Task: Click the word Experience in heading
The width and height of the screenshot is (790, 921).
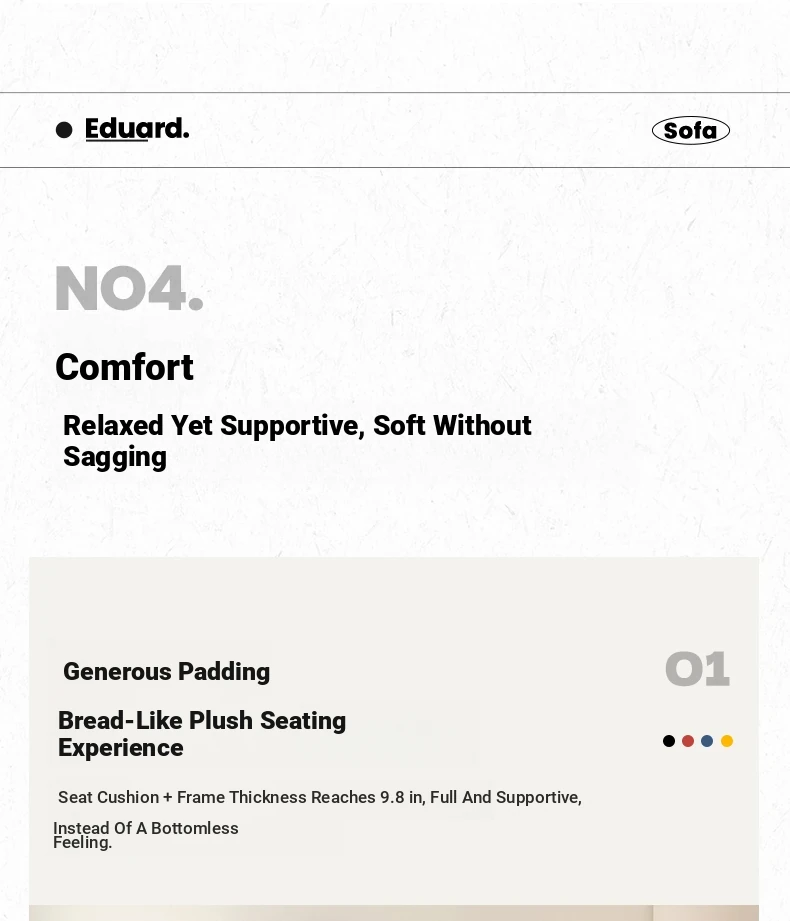Action: 120,748
